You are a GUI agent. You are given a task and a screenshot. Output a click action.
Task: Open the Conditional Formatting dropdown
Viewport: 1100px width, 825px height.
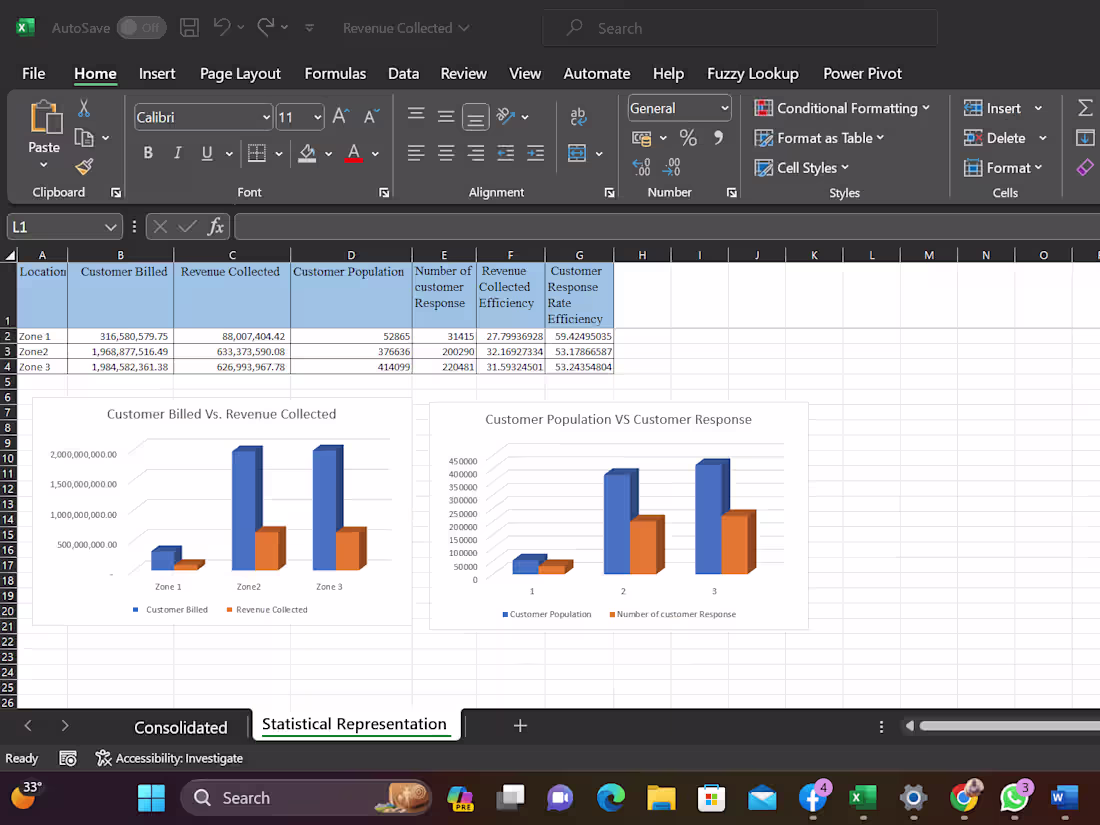coord(842,108)
